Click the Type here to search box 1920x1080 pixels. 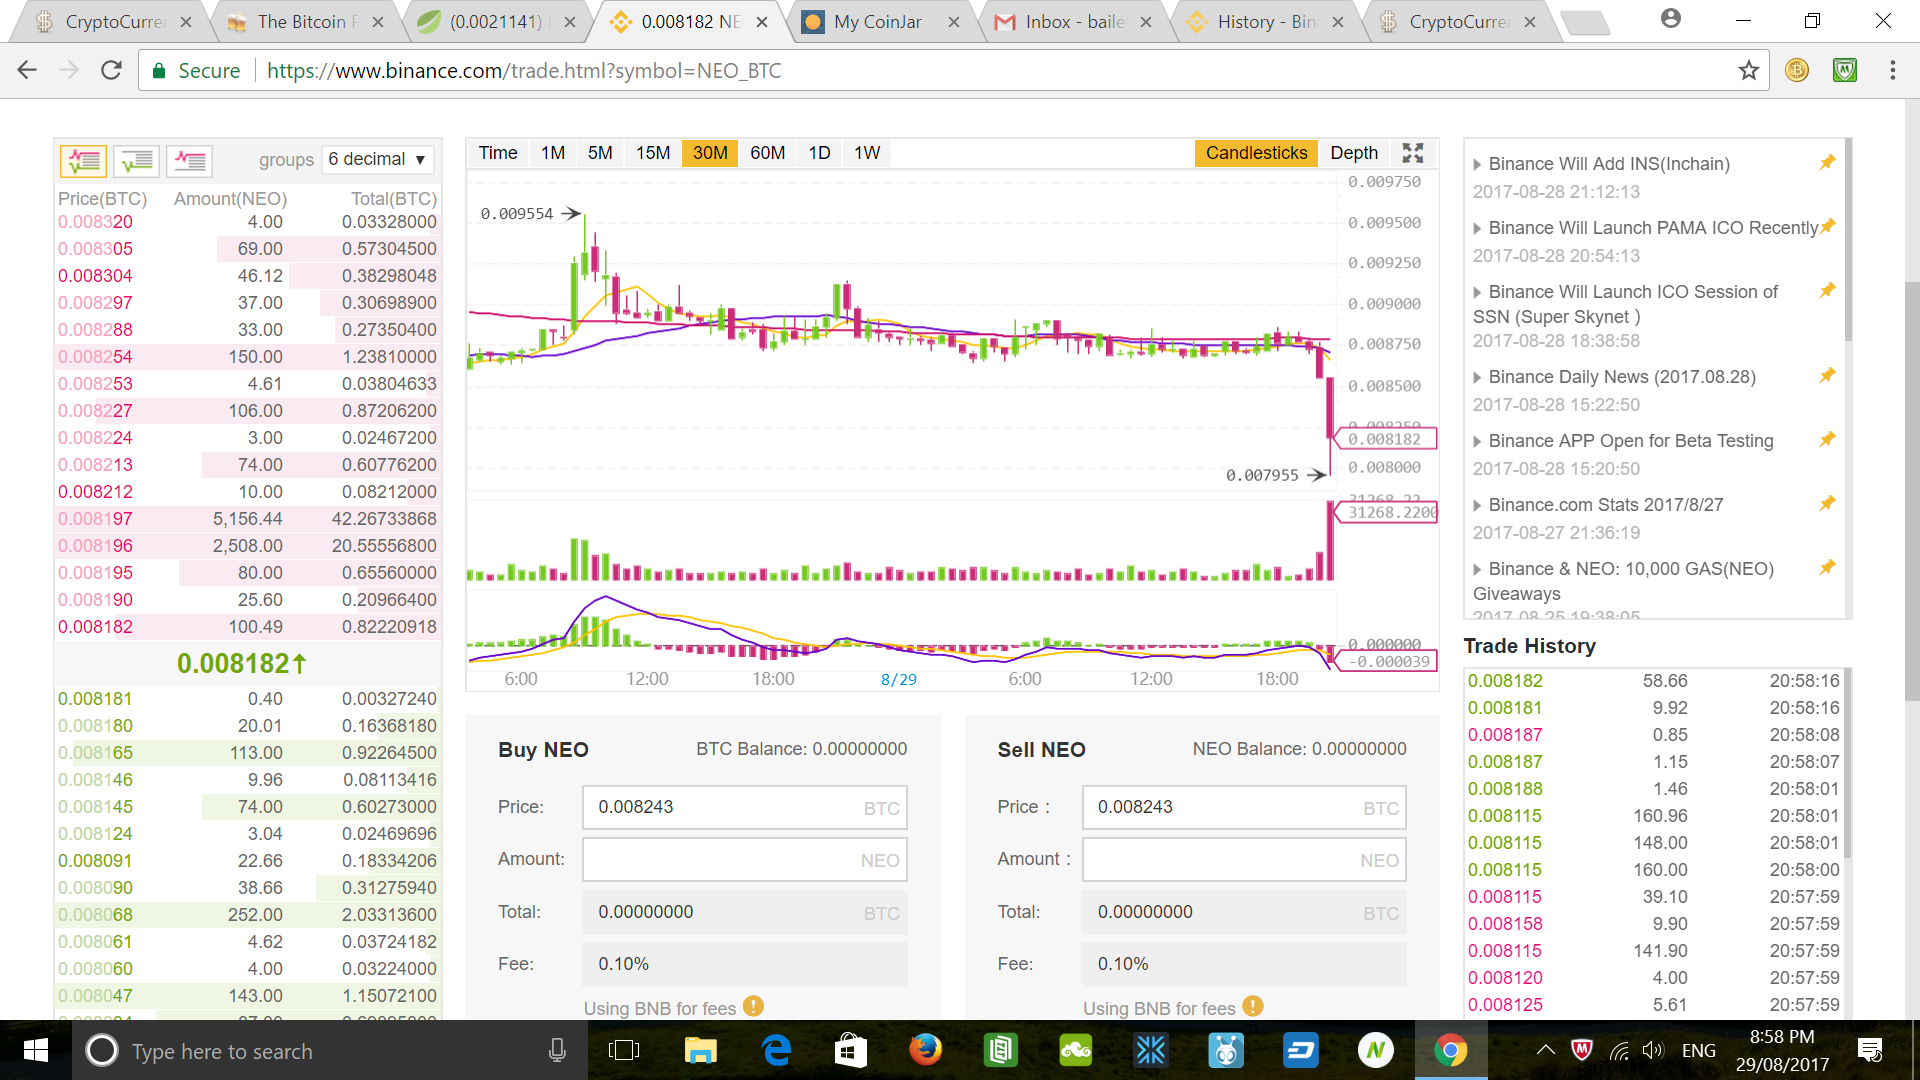[330, 1050]
